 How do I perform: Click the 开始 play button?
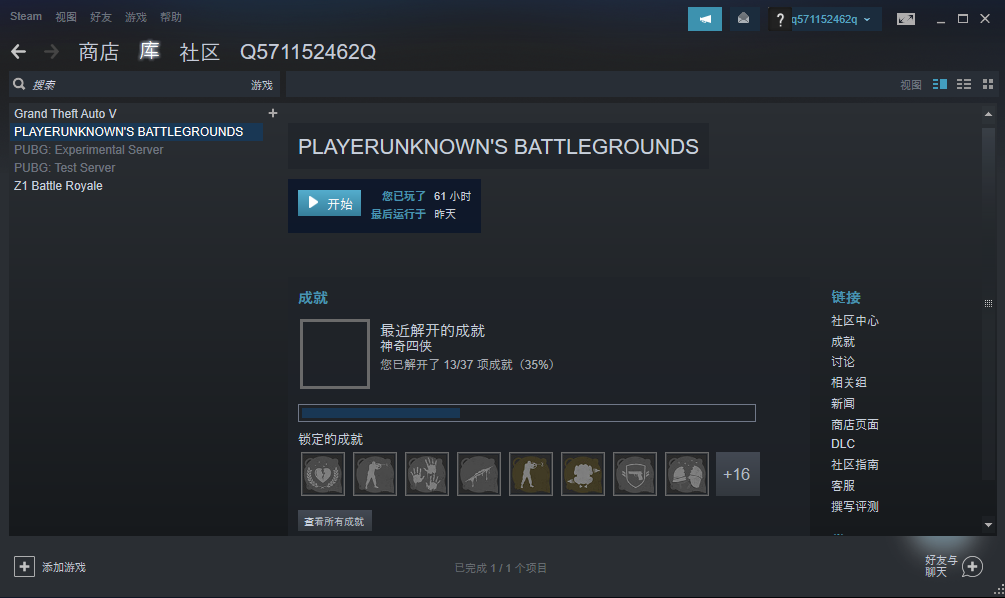click(329, 203)
